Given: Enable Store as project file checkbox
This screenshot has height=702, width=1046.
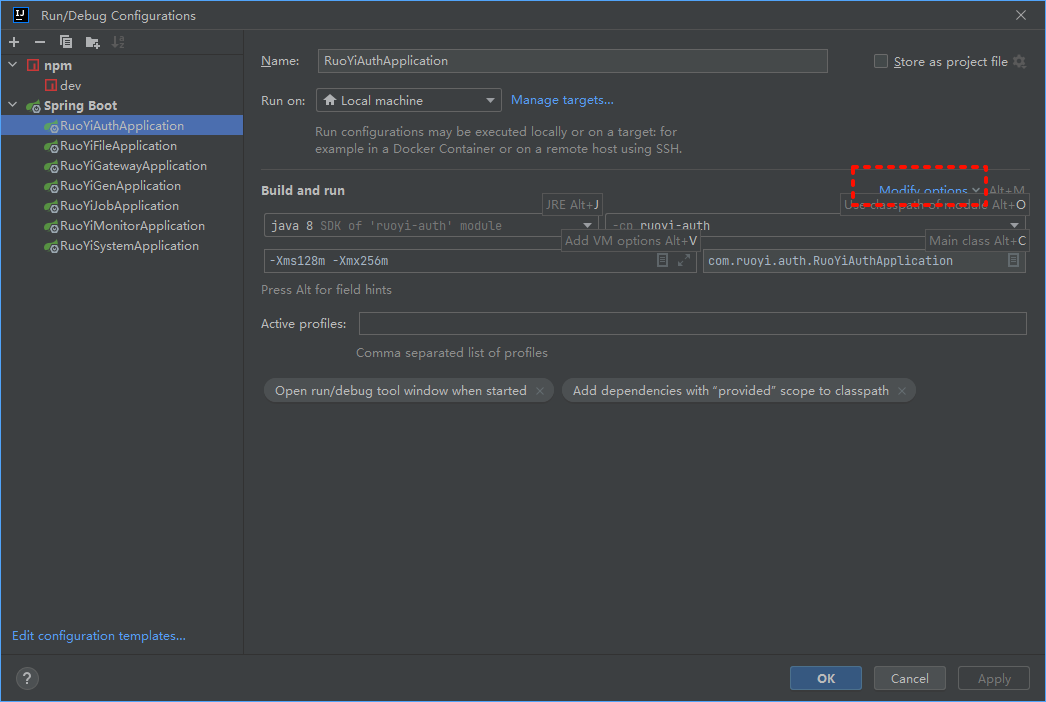Looking at the screenshot, I should pos(881,62).
